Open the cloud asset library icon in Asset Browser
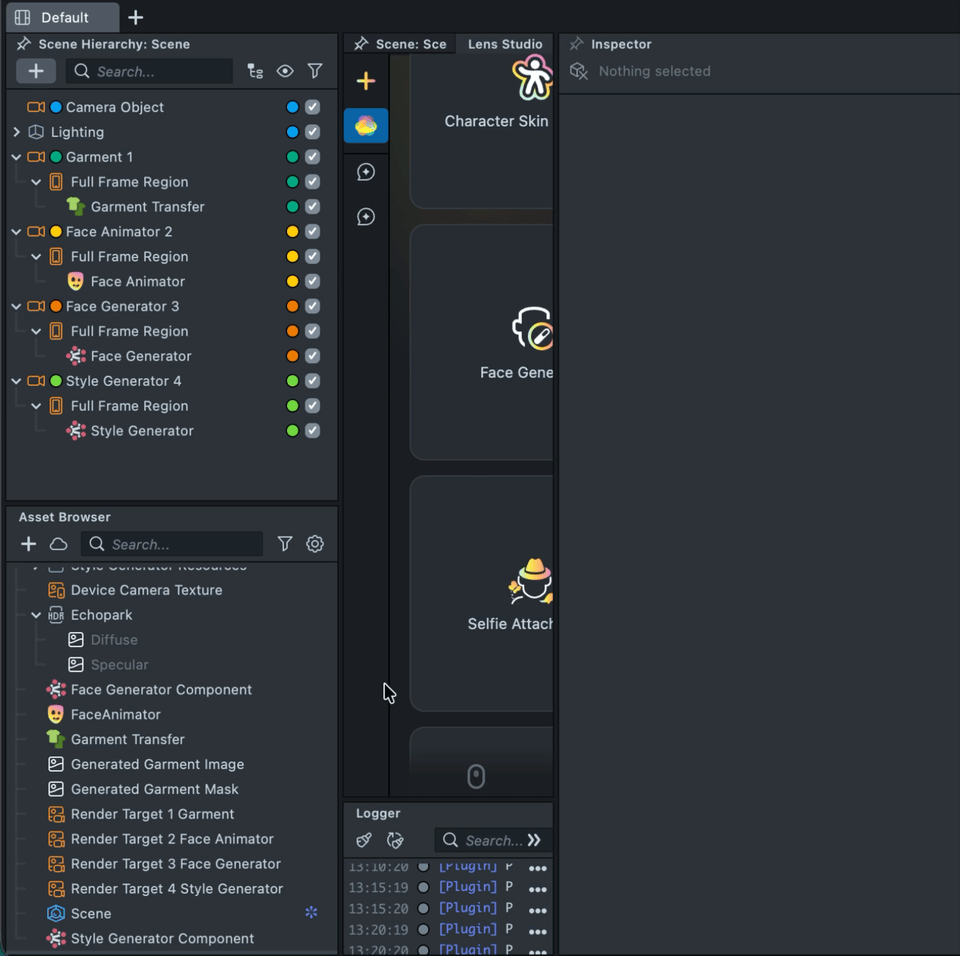 tap(59, 544)
